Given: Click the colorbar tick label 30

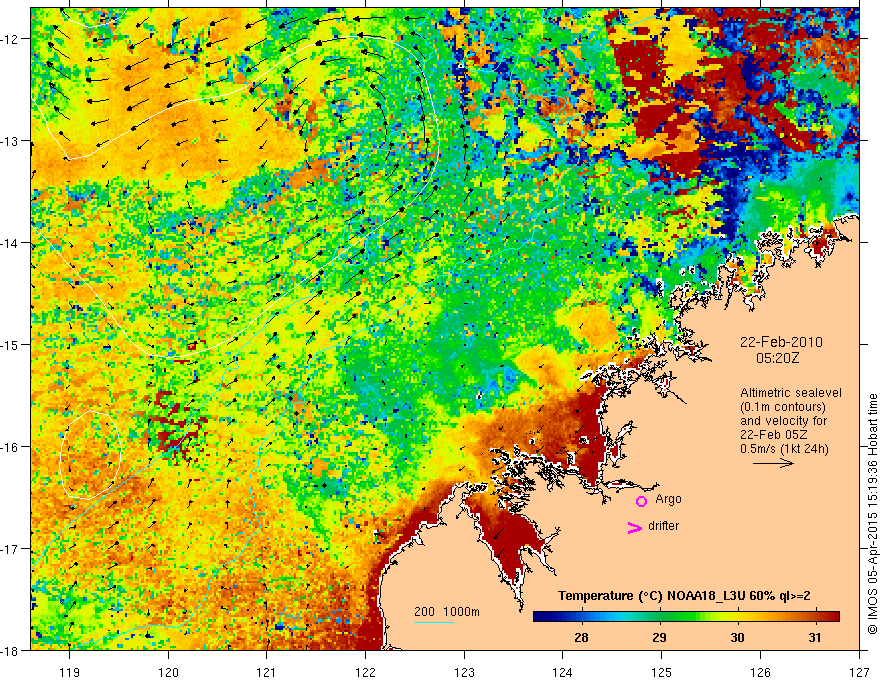Looking at the screenshot, I should (x=737, y=637).
